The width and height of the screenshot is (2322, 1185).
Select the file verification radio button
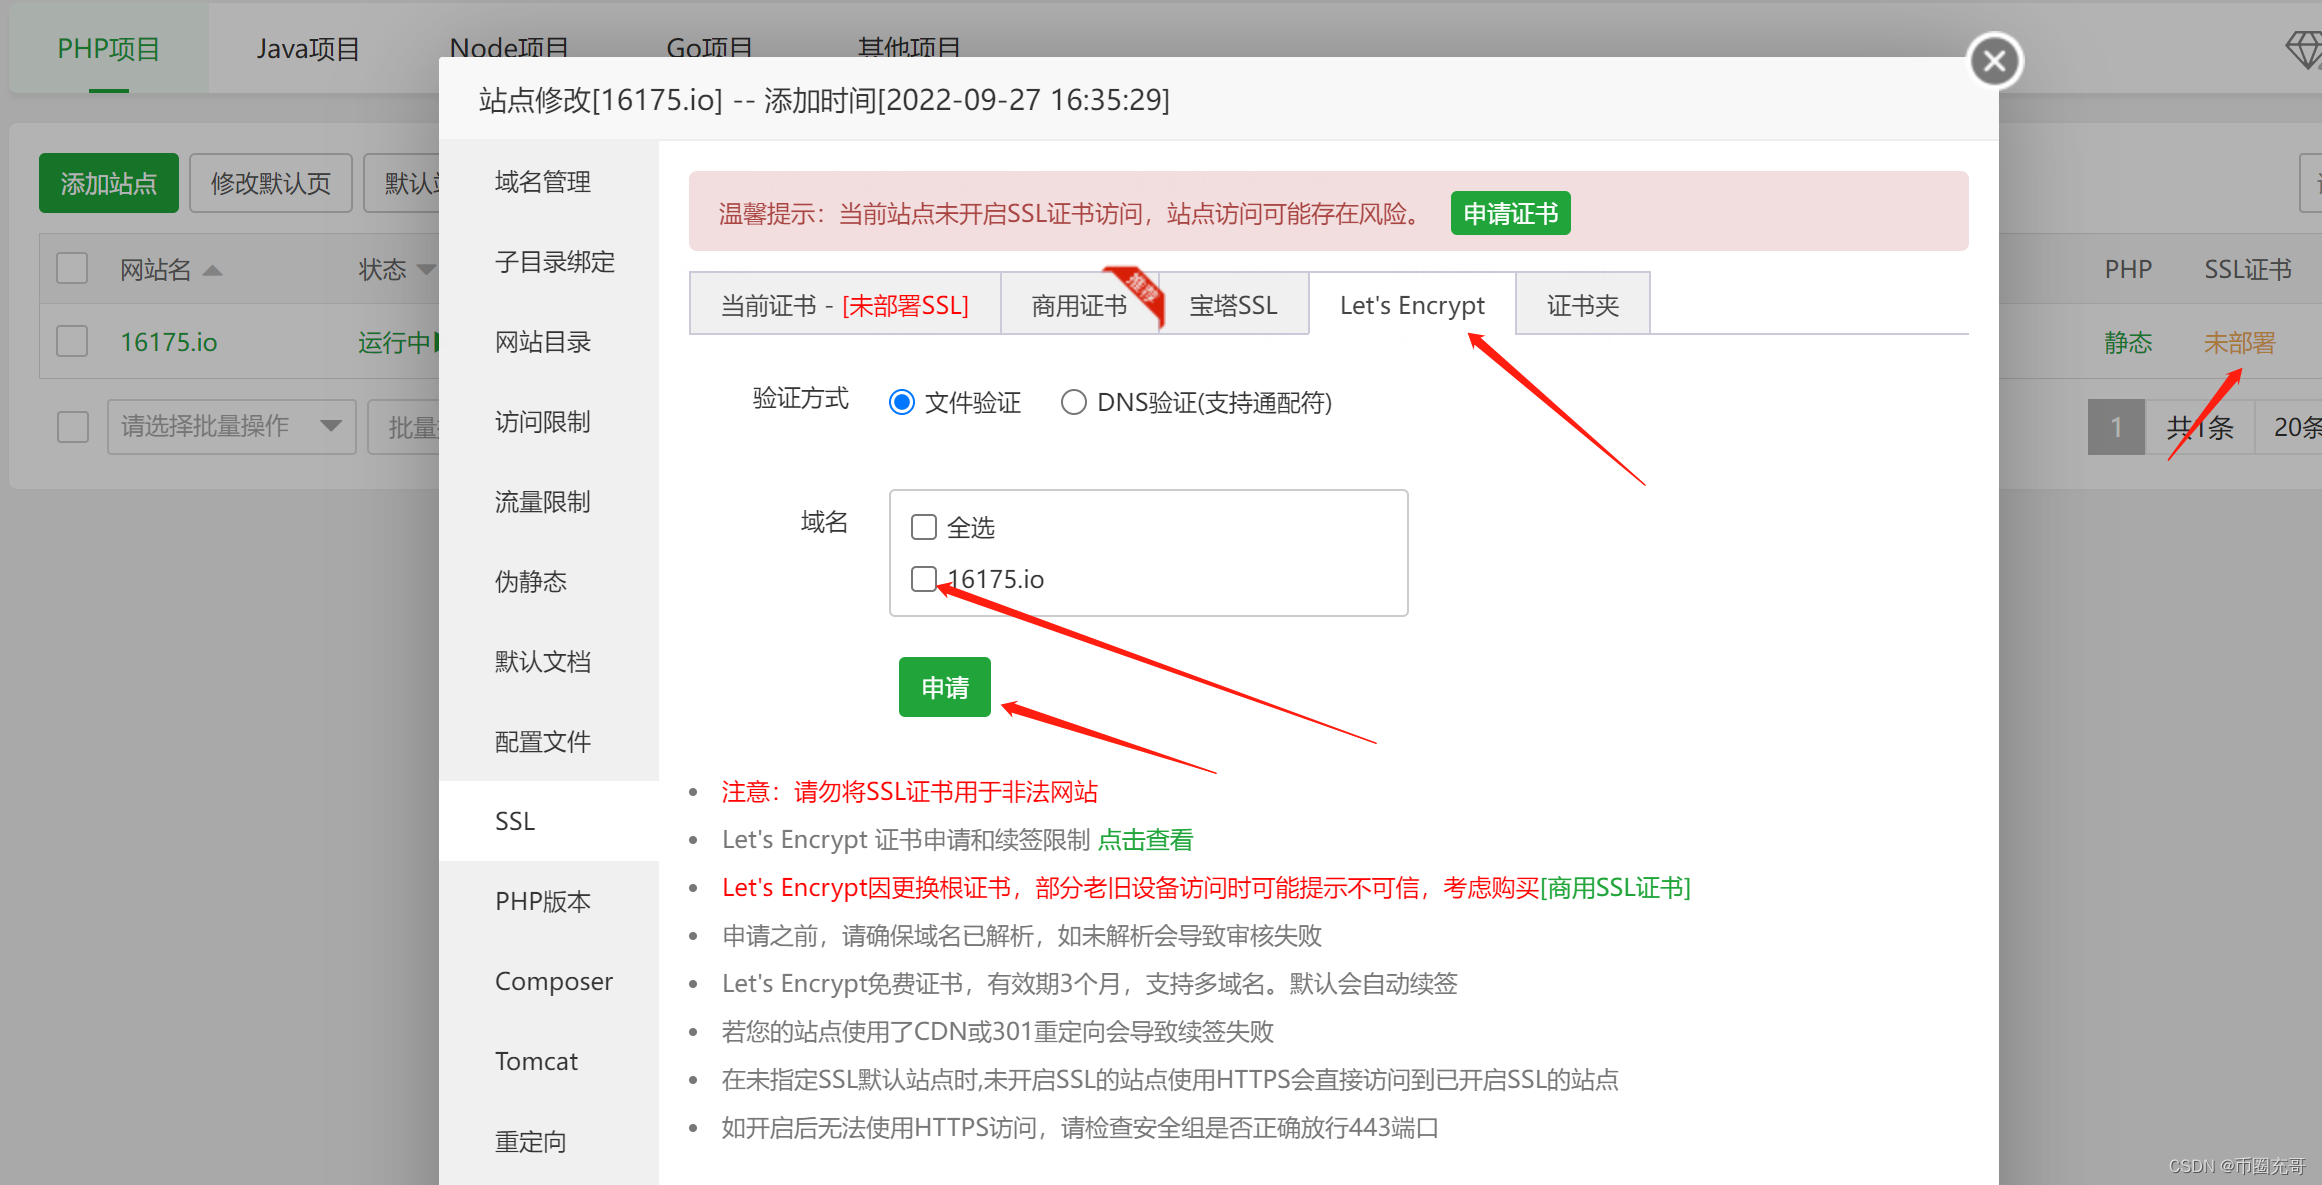pyautogui.click(x=902, y=402)
